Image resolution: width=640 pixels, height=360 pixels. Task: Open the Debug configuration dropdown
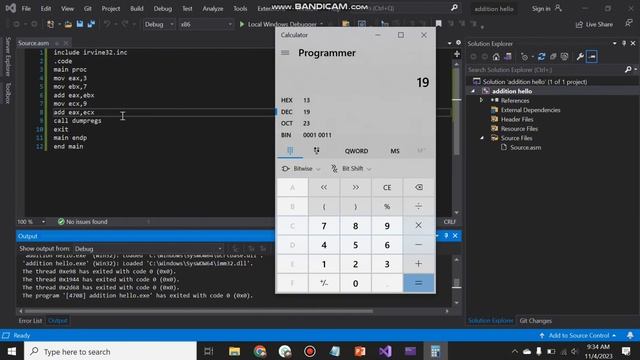click(x=159, y=24)
